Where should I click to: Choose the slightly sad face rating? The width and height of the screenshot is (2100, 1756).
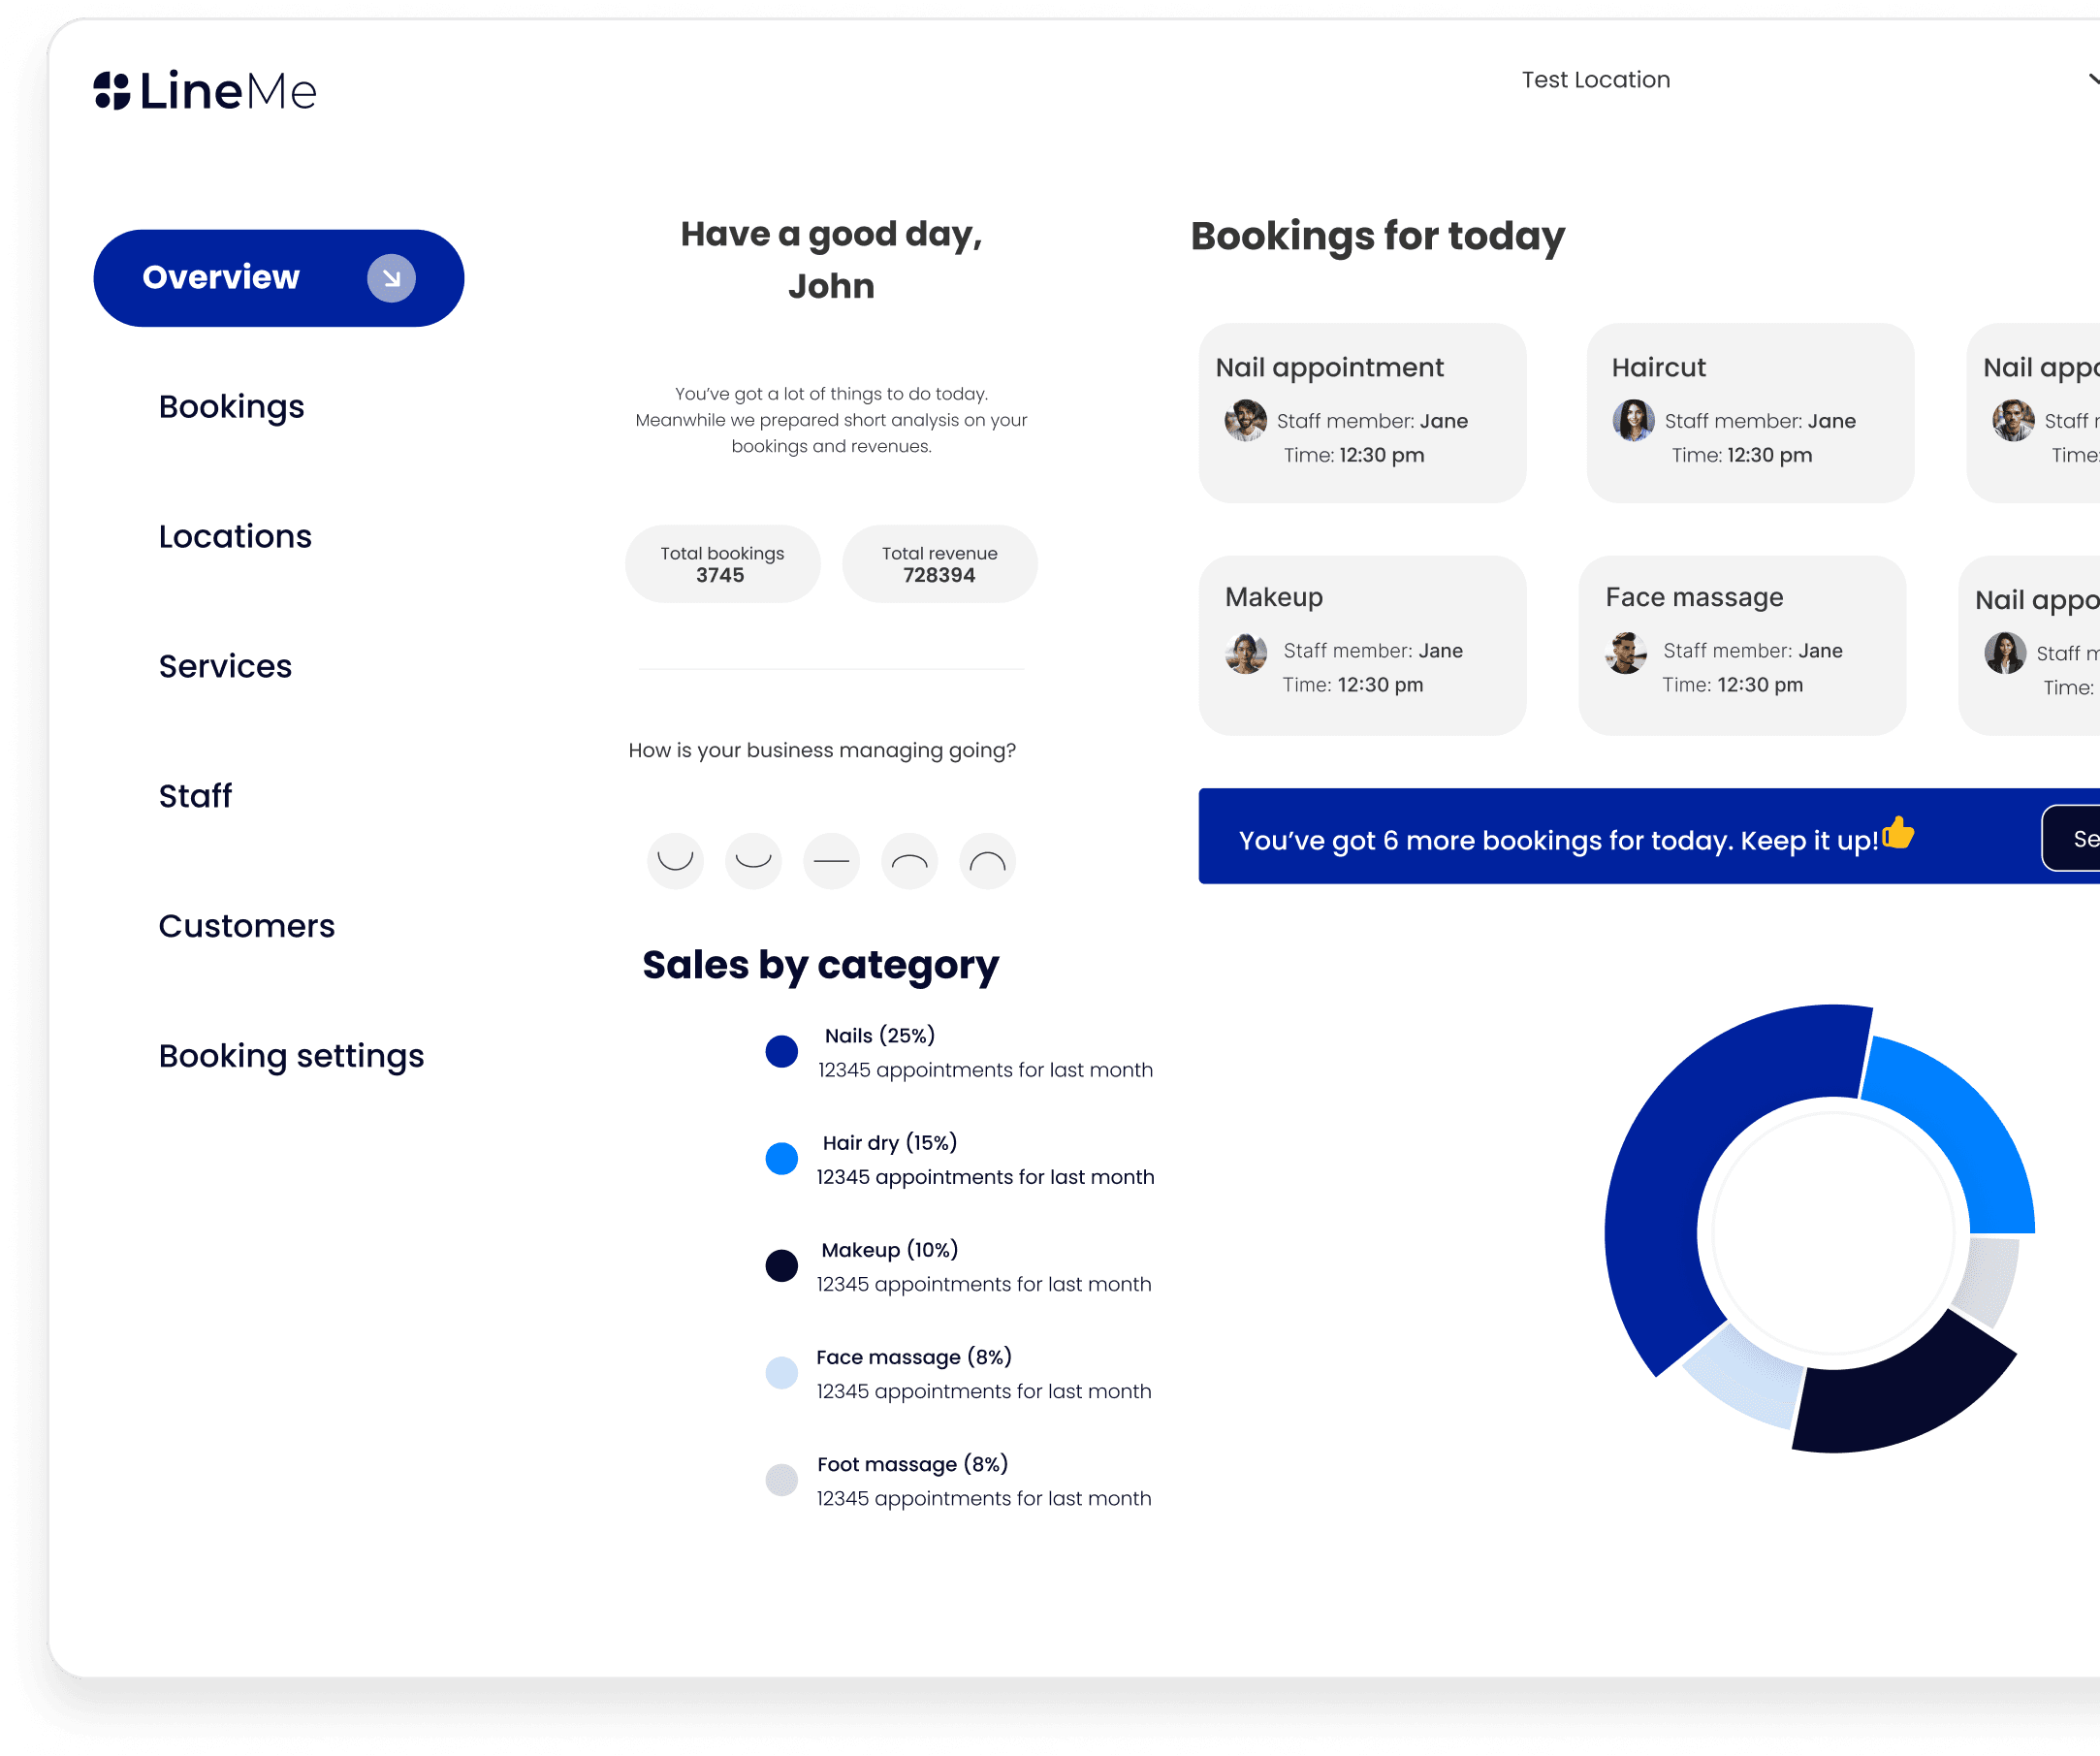point(909,861)
